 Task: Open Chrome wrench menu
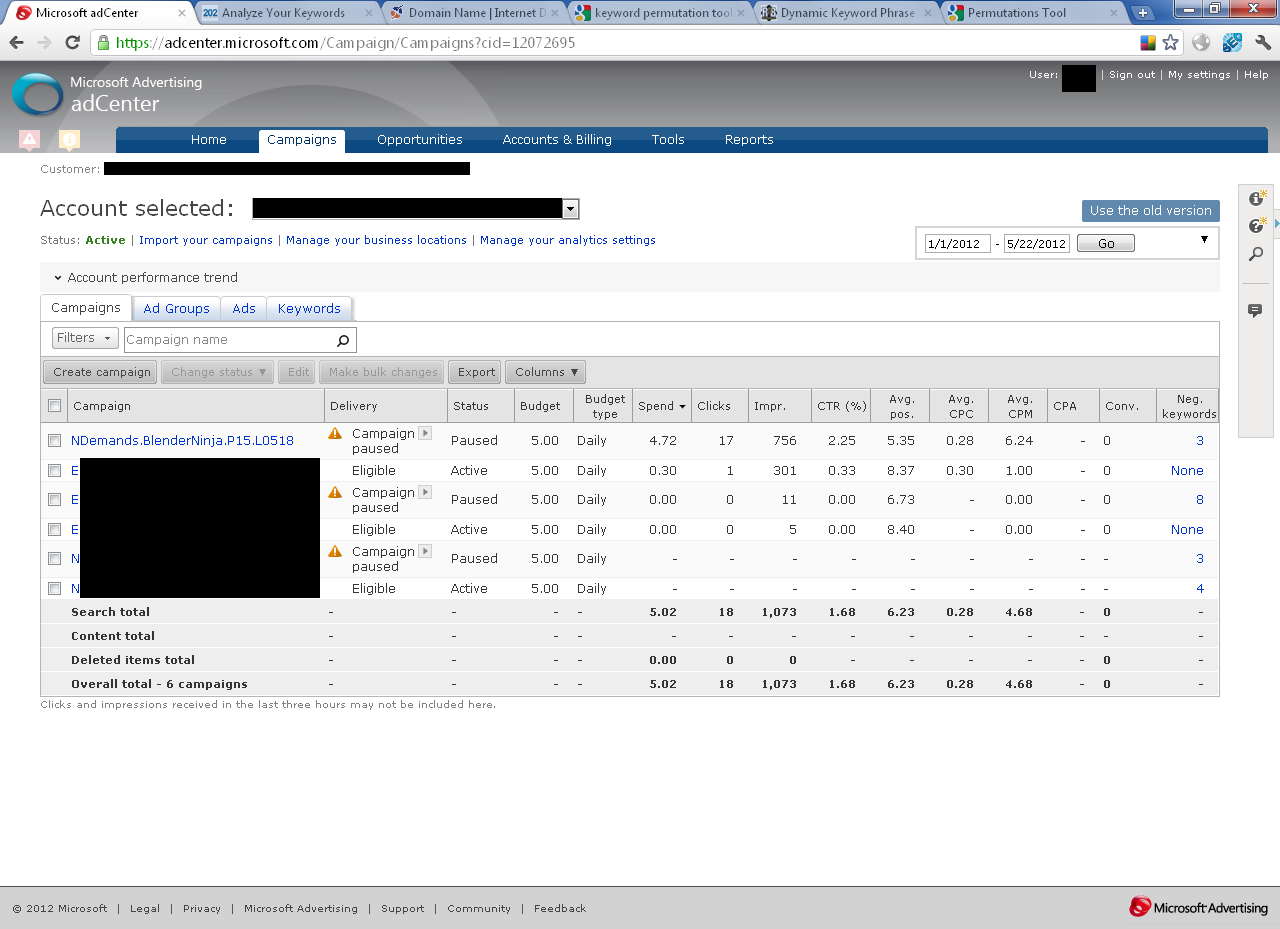coord(1263,43)
